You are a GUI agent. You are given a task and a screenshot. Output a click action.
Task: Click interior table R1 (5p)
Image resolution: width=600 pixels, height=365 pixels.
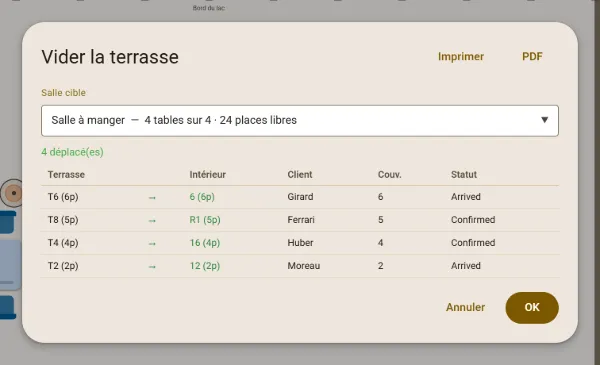(x=205, y=220)
